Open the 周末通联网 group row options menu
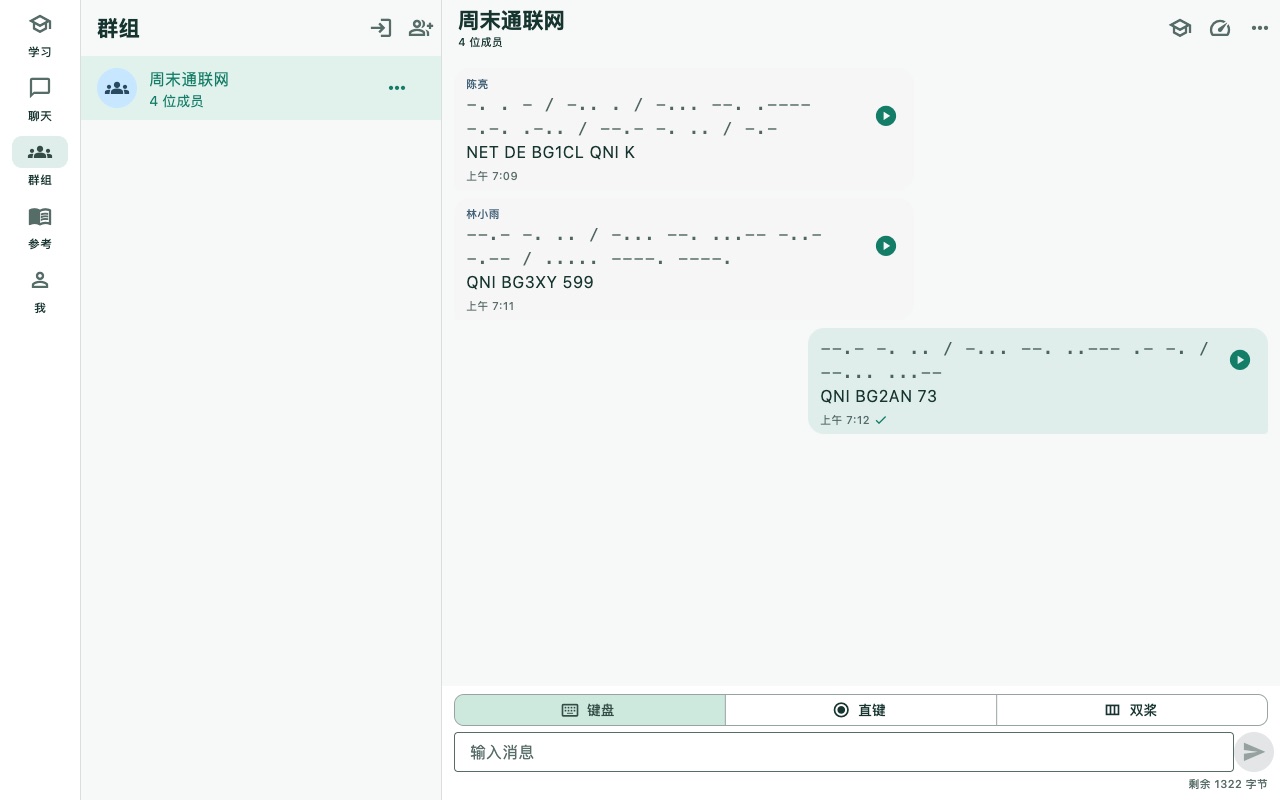The width and height of the screenshot is (1280, 800). click(397, 88)
